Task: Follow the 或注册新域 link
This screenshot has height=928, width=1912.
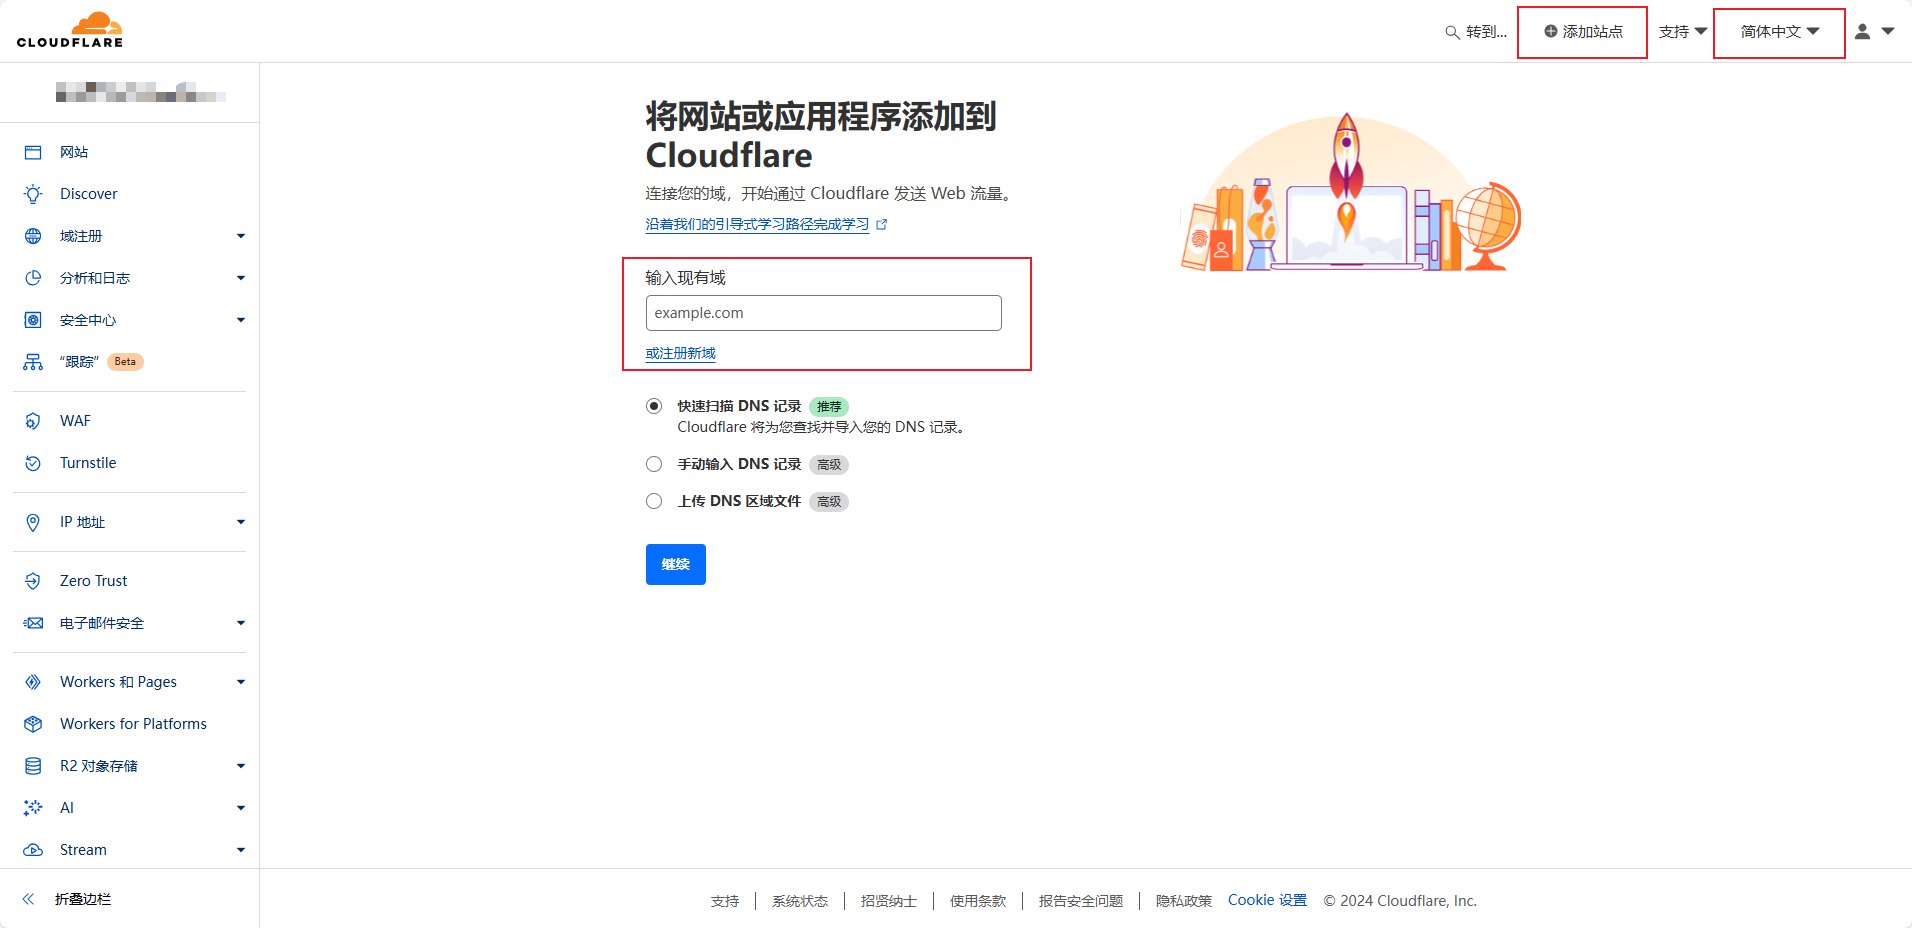Action: (680, 353)
